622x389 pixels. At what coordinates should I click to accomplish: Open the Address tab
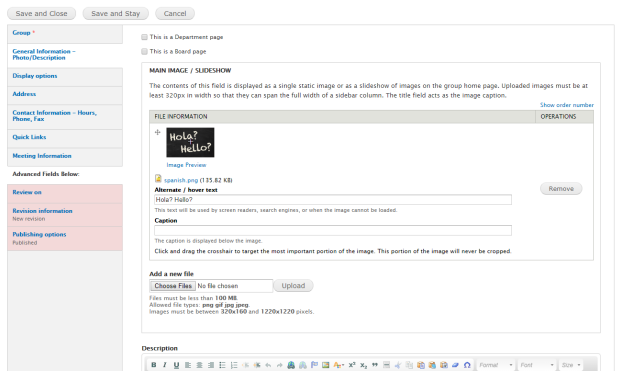[x=65, y=94]
